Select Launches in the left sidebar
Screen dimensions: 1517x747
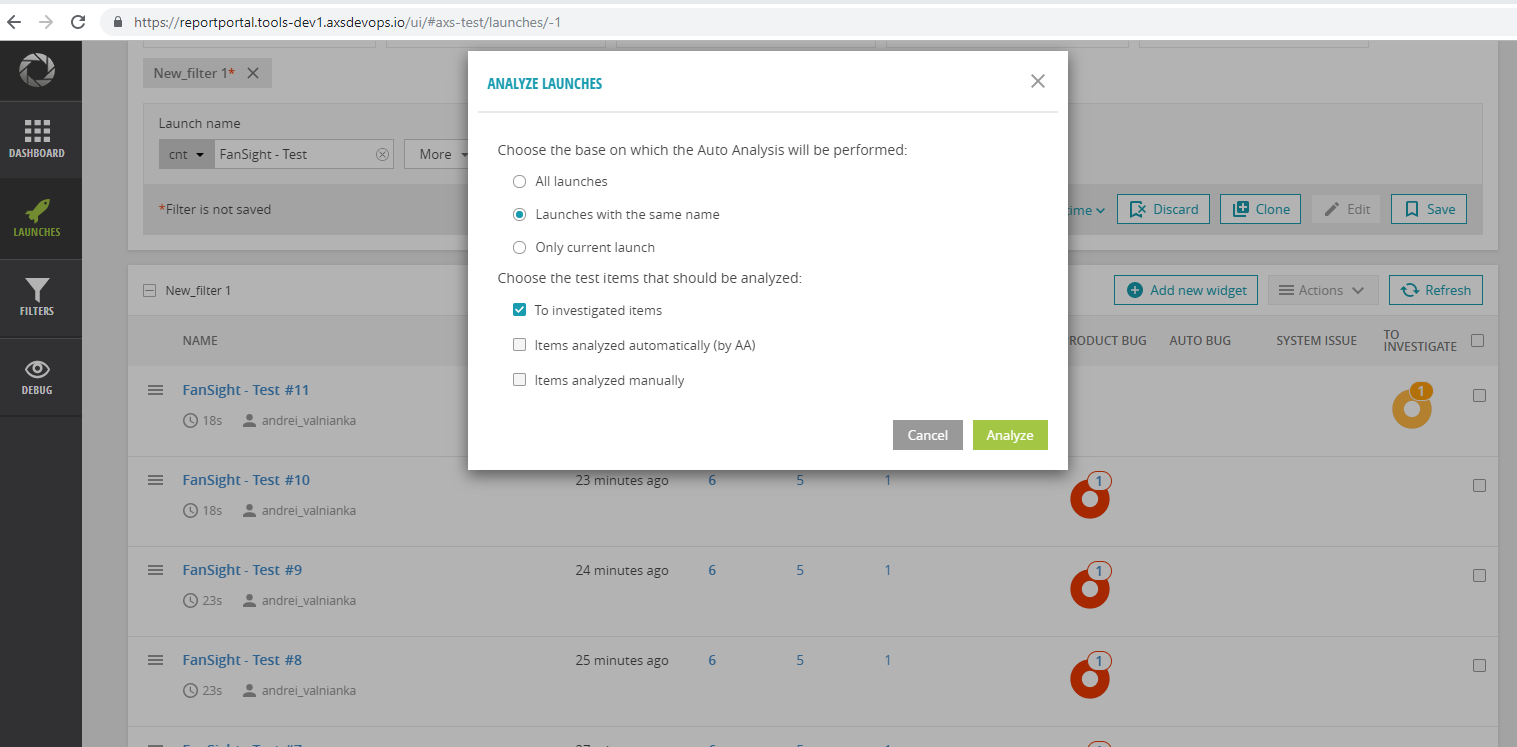(37, 218)
